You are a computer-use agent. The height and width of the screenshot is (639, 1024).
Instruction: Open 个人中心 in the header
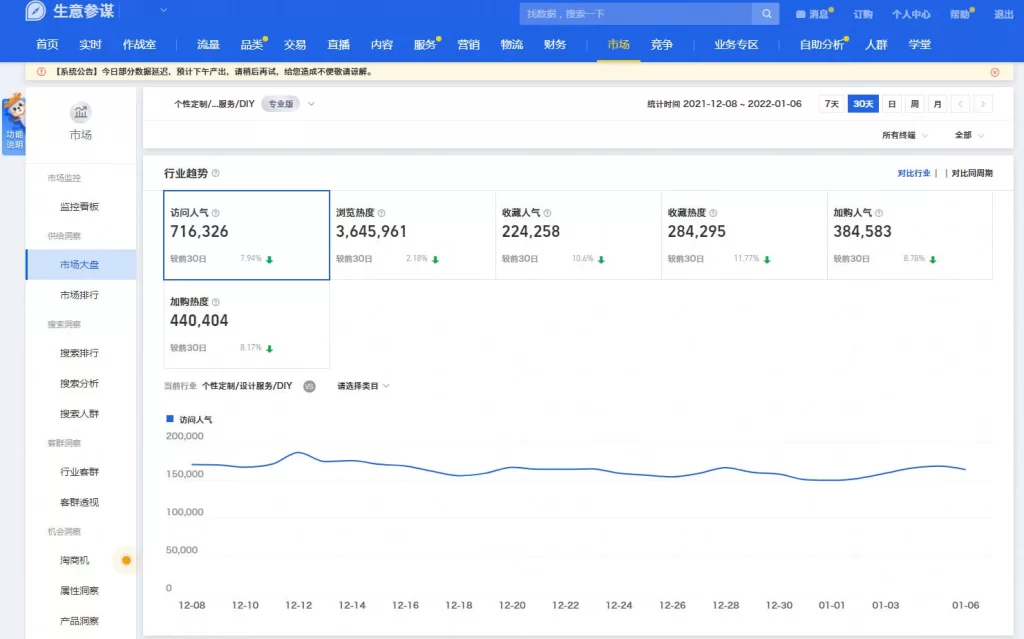coord(910,14)
